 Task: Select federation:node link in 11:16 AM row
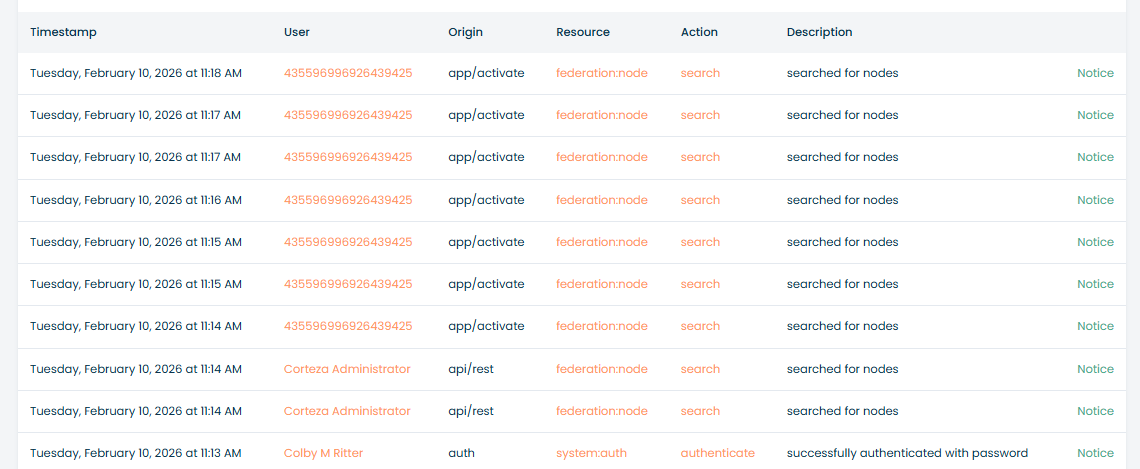[x=602, y=200]
